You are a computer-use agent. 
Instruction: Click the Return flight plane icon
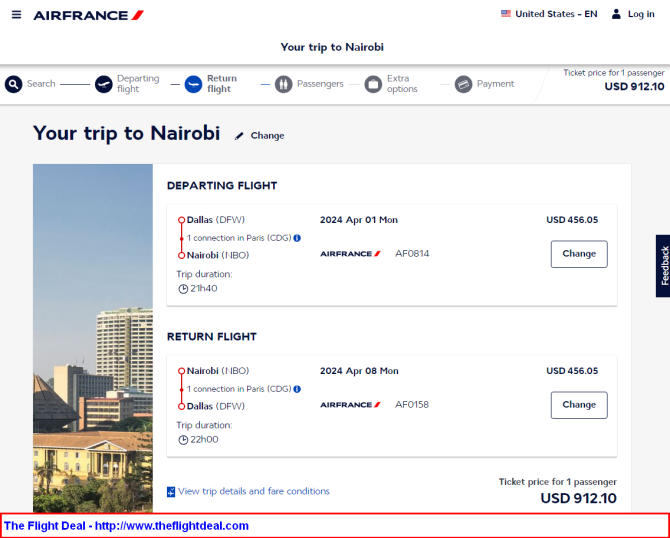click(193, 84)
